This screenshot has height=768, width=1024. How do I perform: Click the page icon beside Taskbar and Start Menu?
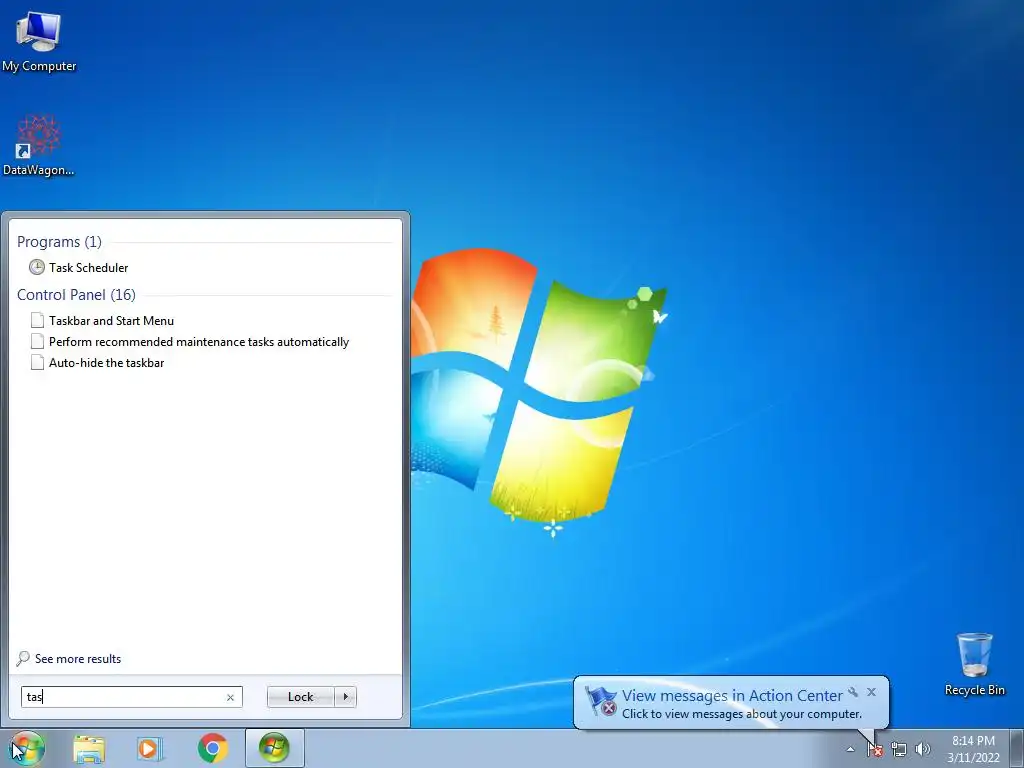click(37, 321)
